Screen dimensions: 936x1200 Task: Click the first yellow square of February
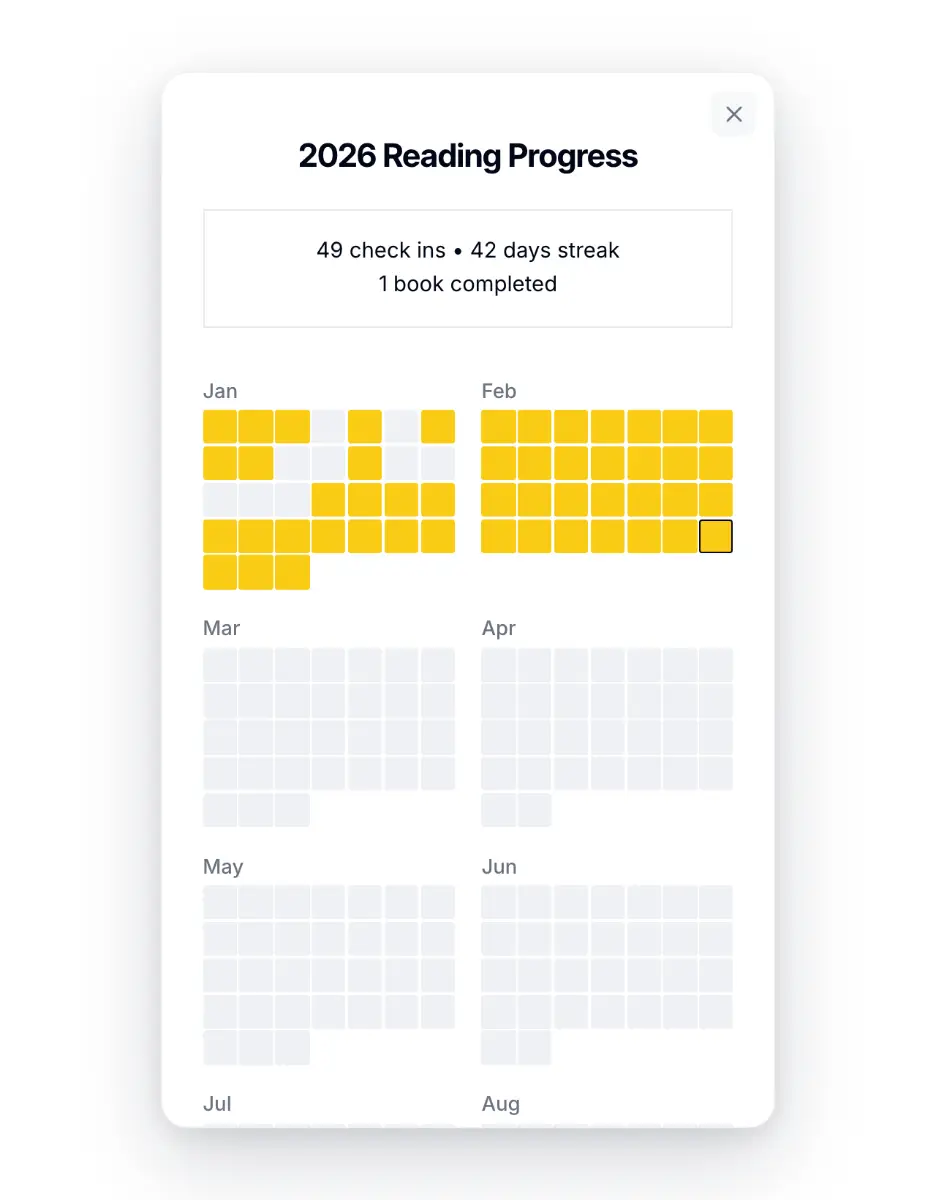click(x=499, y=427)
